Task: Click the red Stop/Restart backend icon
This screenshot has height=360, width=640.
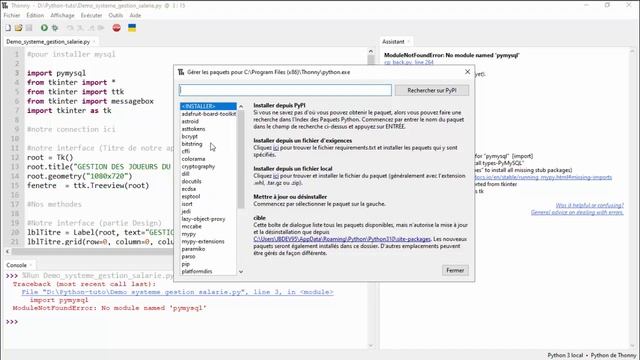Action: pos(116,28)
